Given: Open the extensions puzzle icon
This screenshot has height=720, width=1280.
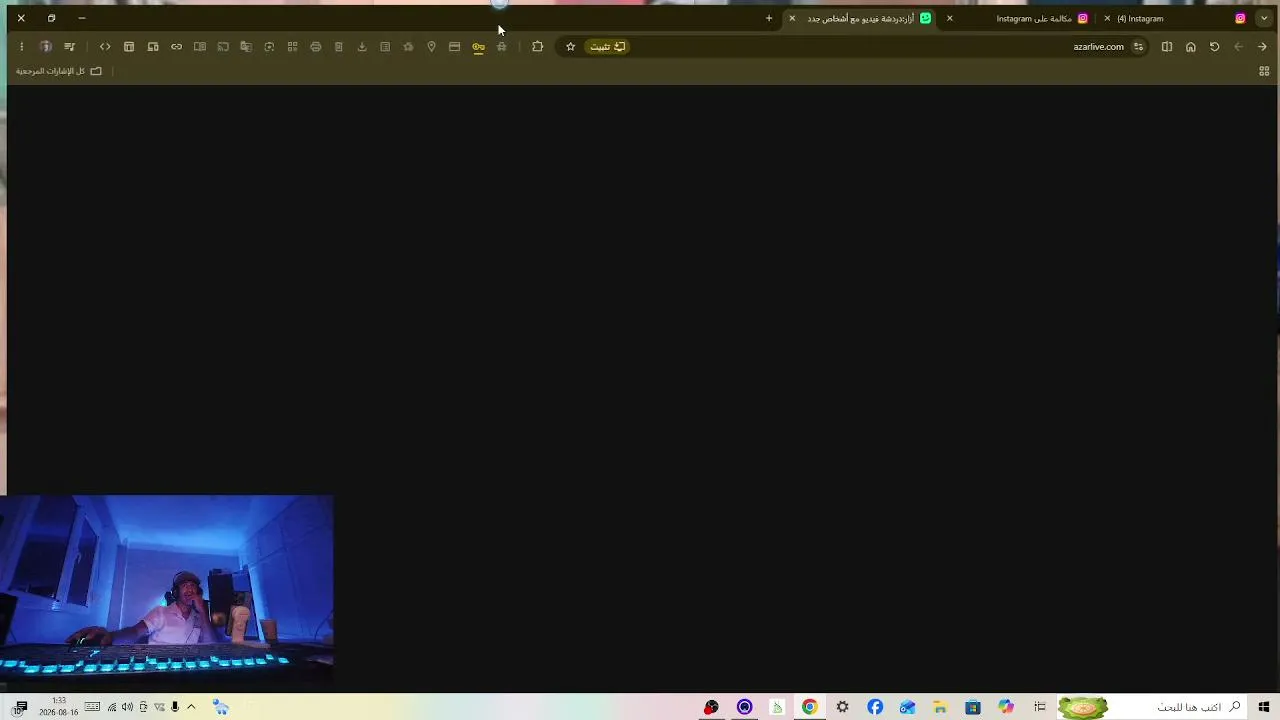Looking at the screenshot, I should point(538,47).
